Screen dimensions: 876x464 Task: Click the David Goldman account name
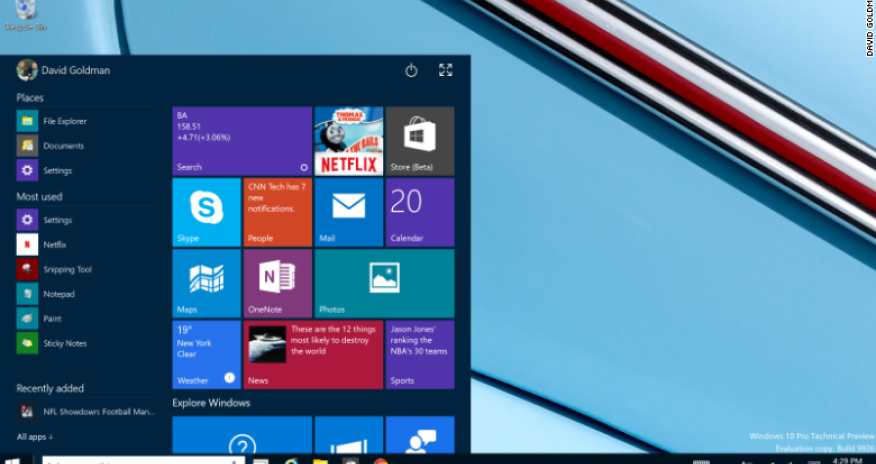[x=75, y=70]
